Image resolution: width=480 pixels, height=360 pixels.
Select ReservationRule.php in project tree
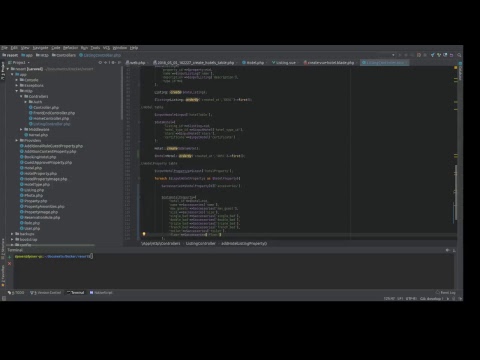click(40, 217)
